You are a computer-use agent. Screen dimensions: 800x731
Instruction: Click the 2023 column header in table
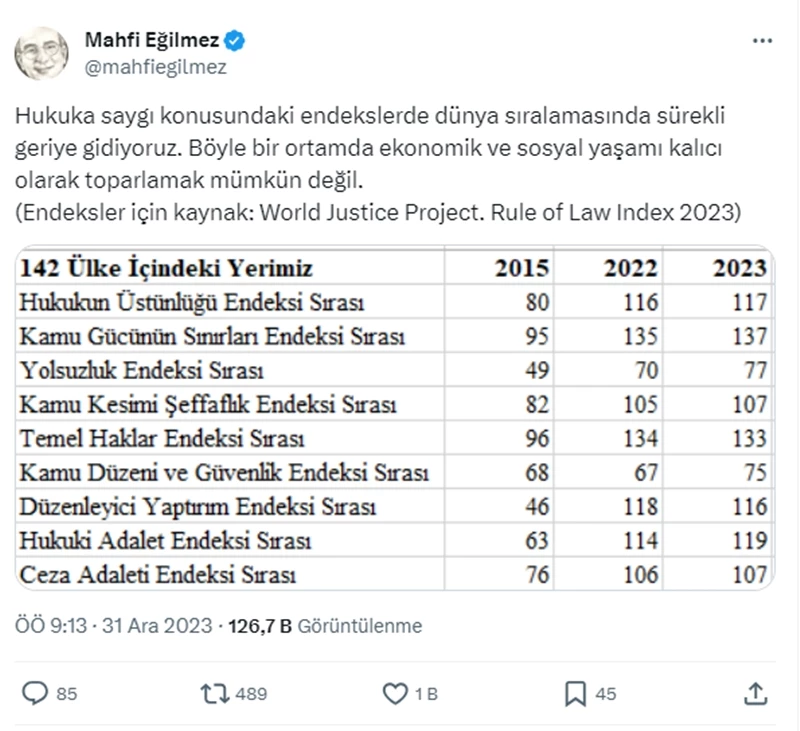[739, 268]
